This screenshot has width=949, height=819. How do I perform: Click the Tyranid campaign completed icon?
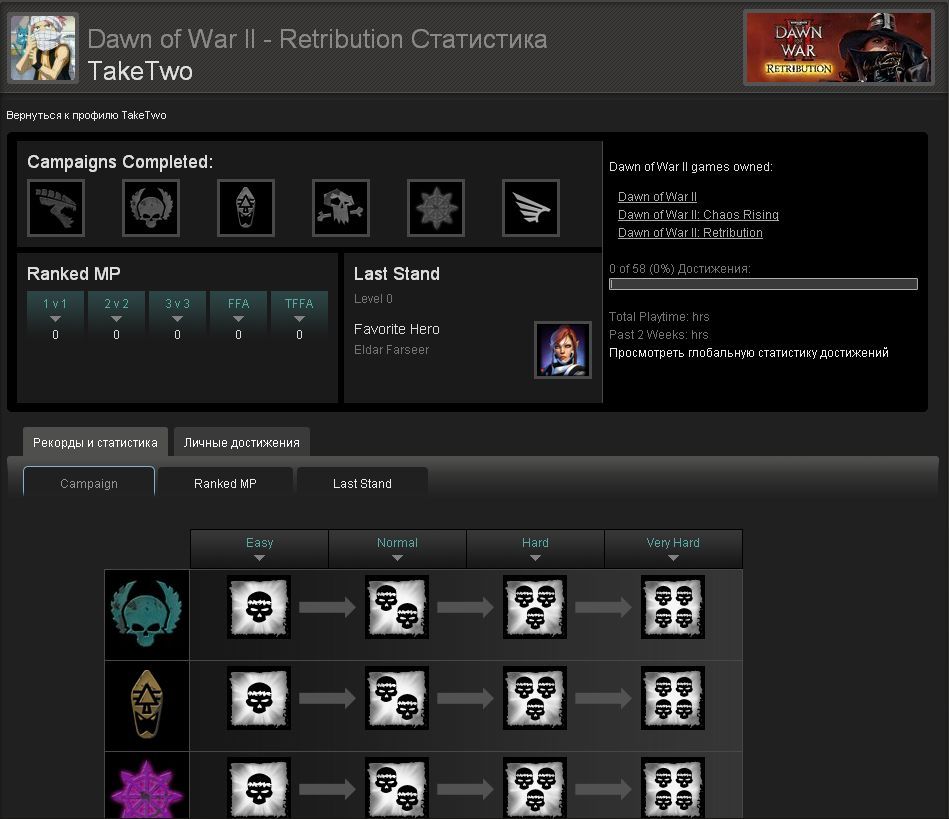point(56,208)
